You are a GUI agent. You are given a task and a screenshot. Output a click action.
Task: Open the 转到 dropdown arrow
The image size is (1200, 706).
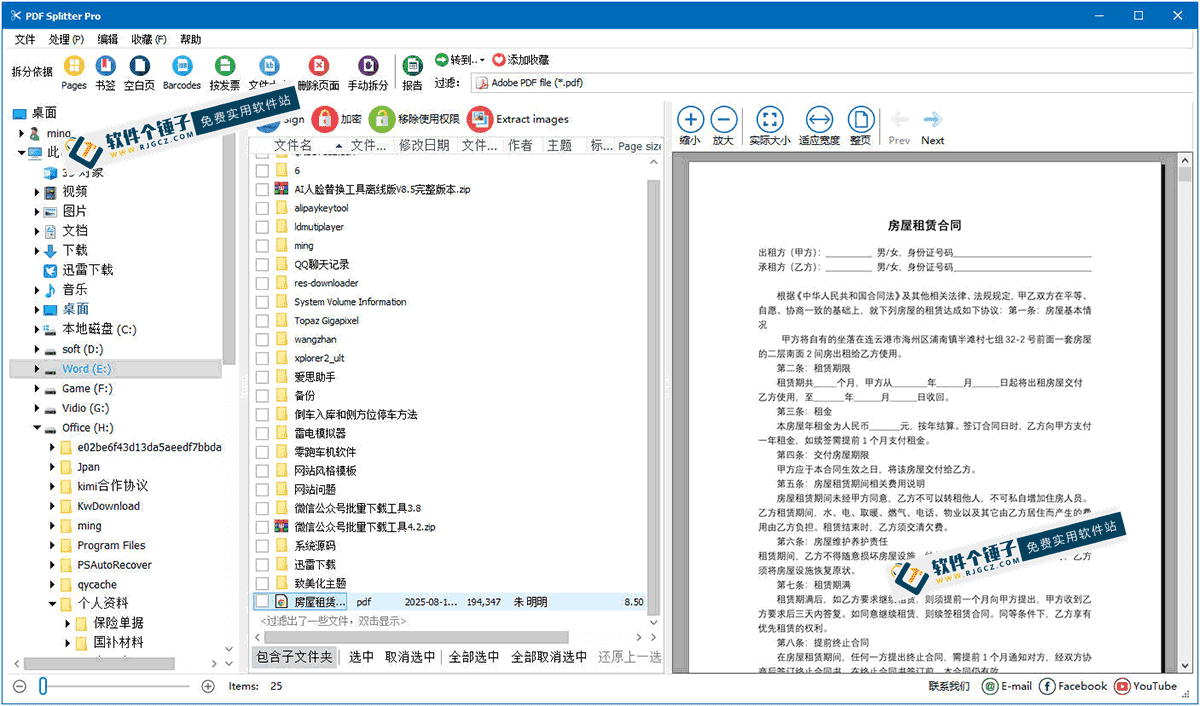pos(482,61)
